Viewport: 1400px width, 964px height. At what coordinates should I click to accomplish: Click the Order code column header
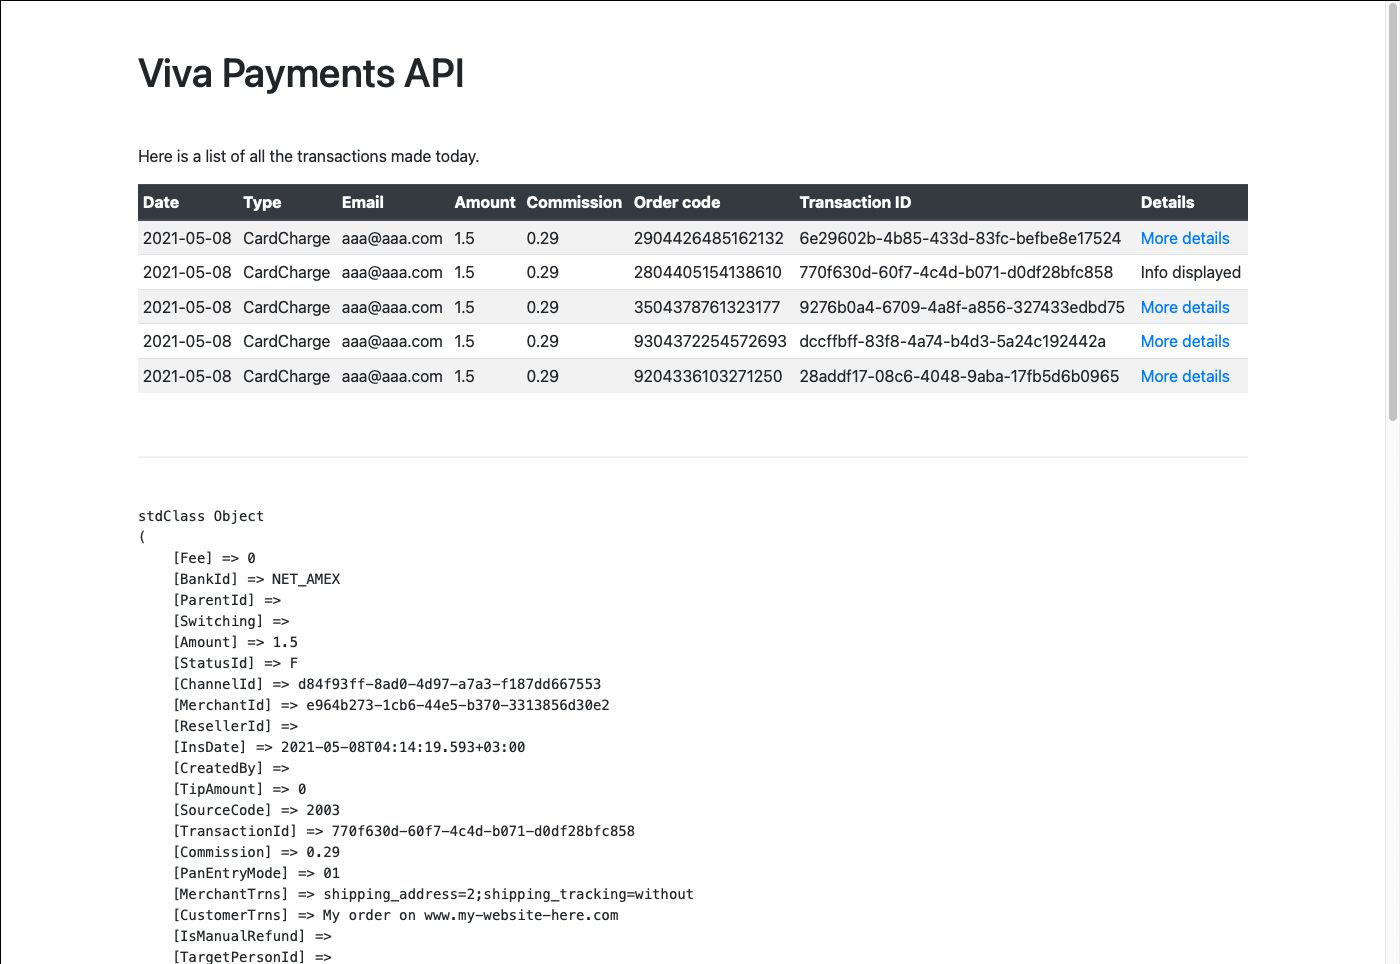click(677, 202)
